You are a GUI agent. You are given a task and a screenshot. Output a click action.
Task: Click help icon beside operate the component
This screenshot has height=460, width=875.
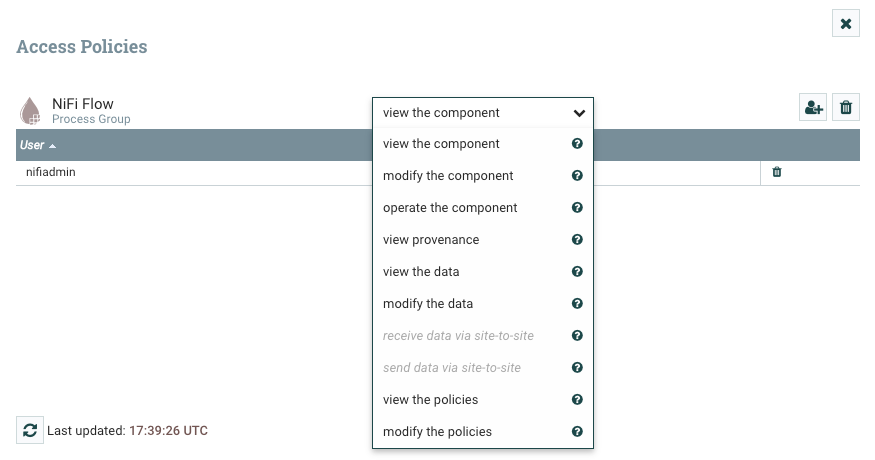point(577,208)
